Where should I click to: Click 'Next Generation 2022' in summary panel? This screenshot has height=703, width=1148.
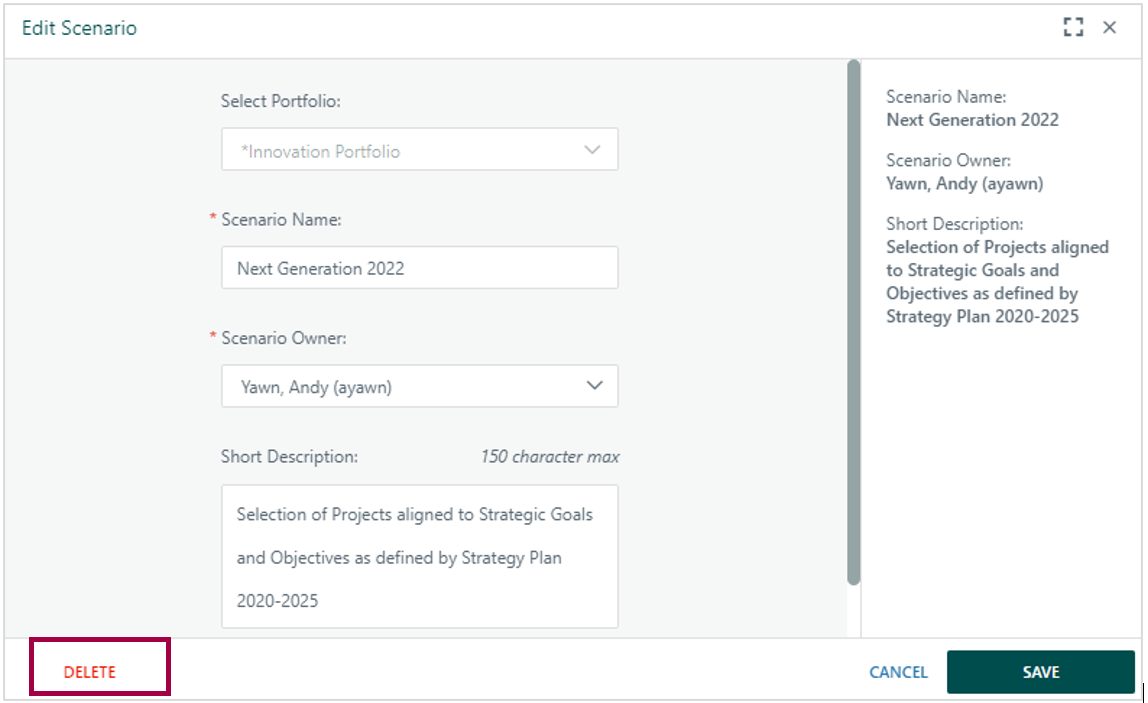[972, 120]
